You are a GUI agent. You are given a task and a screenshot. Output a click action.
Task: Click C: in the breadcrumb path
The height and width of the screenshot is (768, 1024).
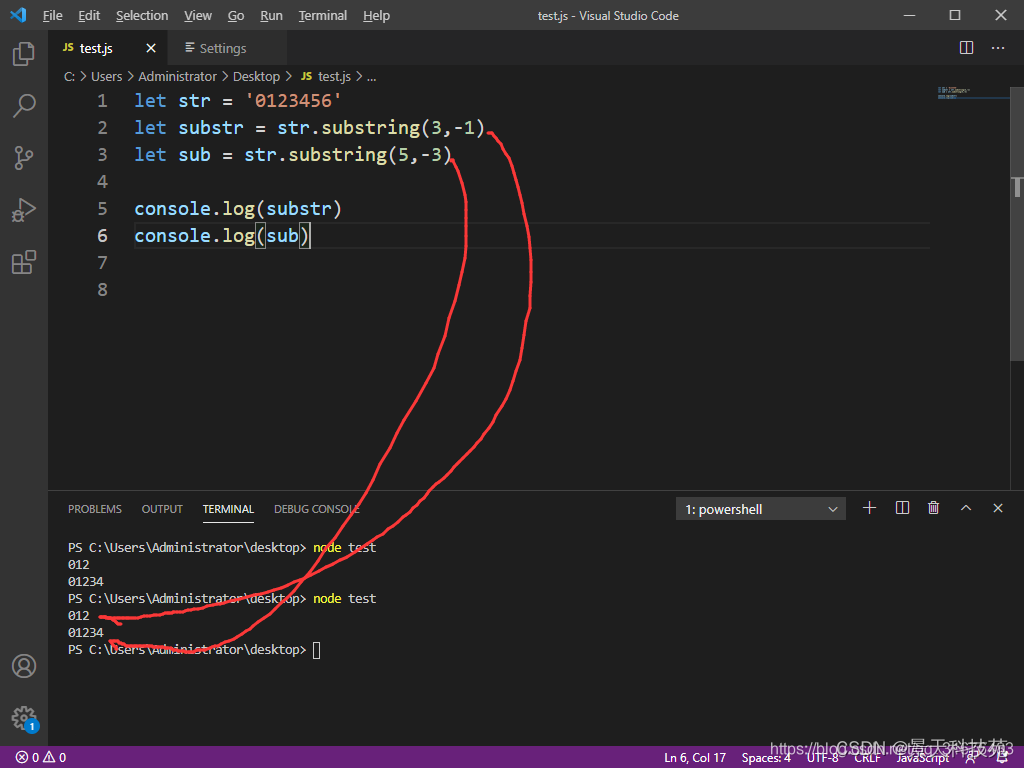point(69,76)
